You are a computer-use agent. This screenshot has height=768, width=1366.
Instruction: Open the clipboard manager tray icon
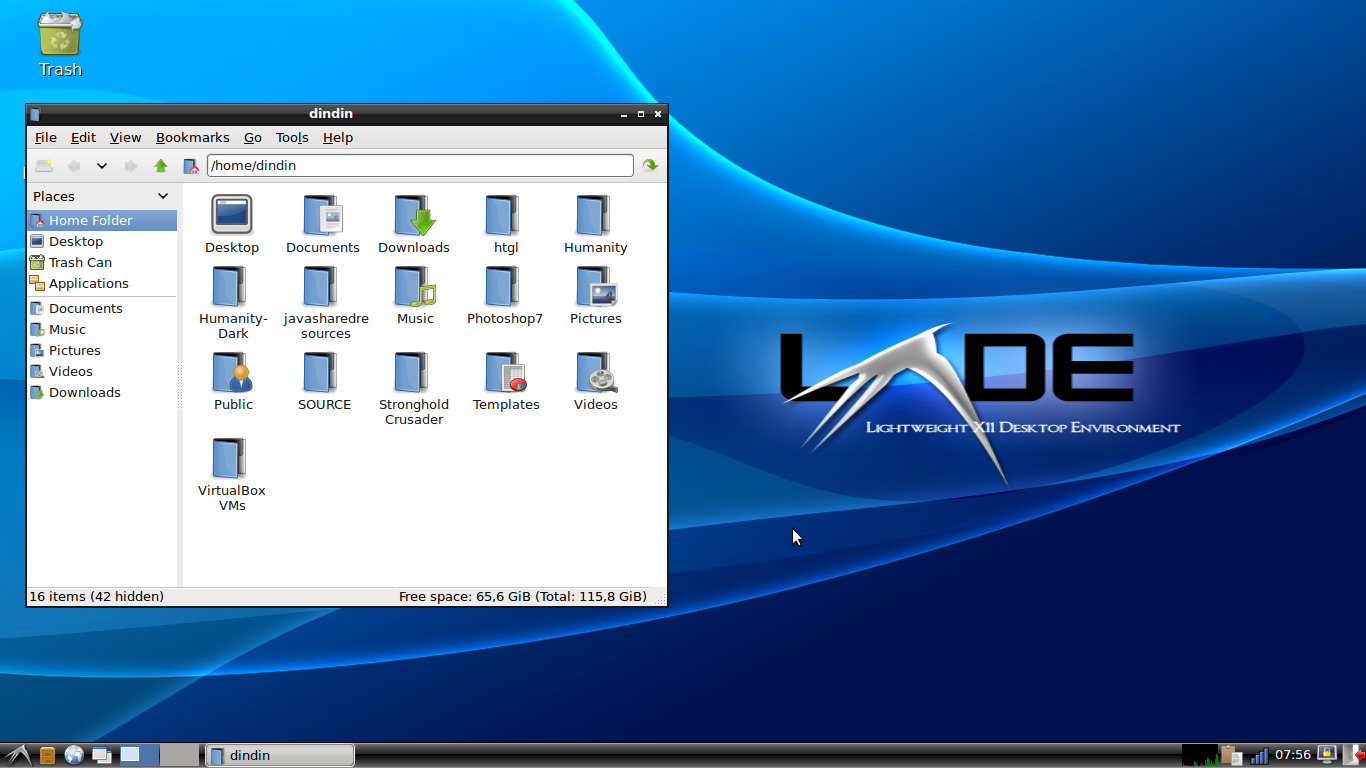click(x=1231, y=755)
